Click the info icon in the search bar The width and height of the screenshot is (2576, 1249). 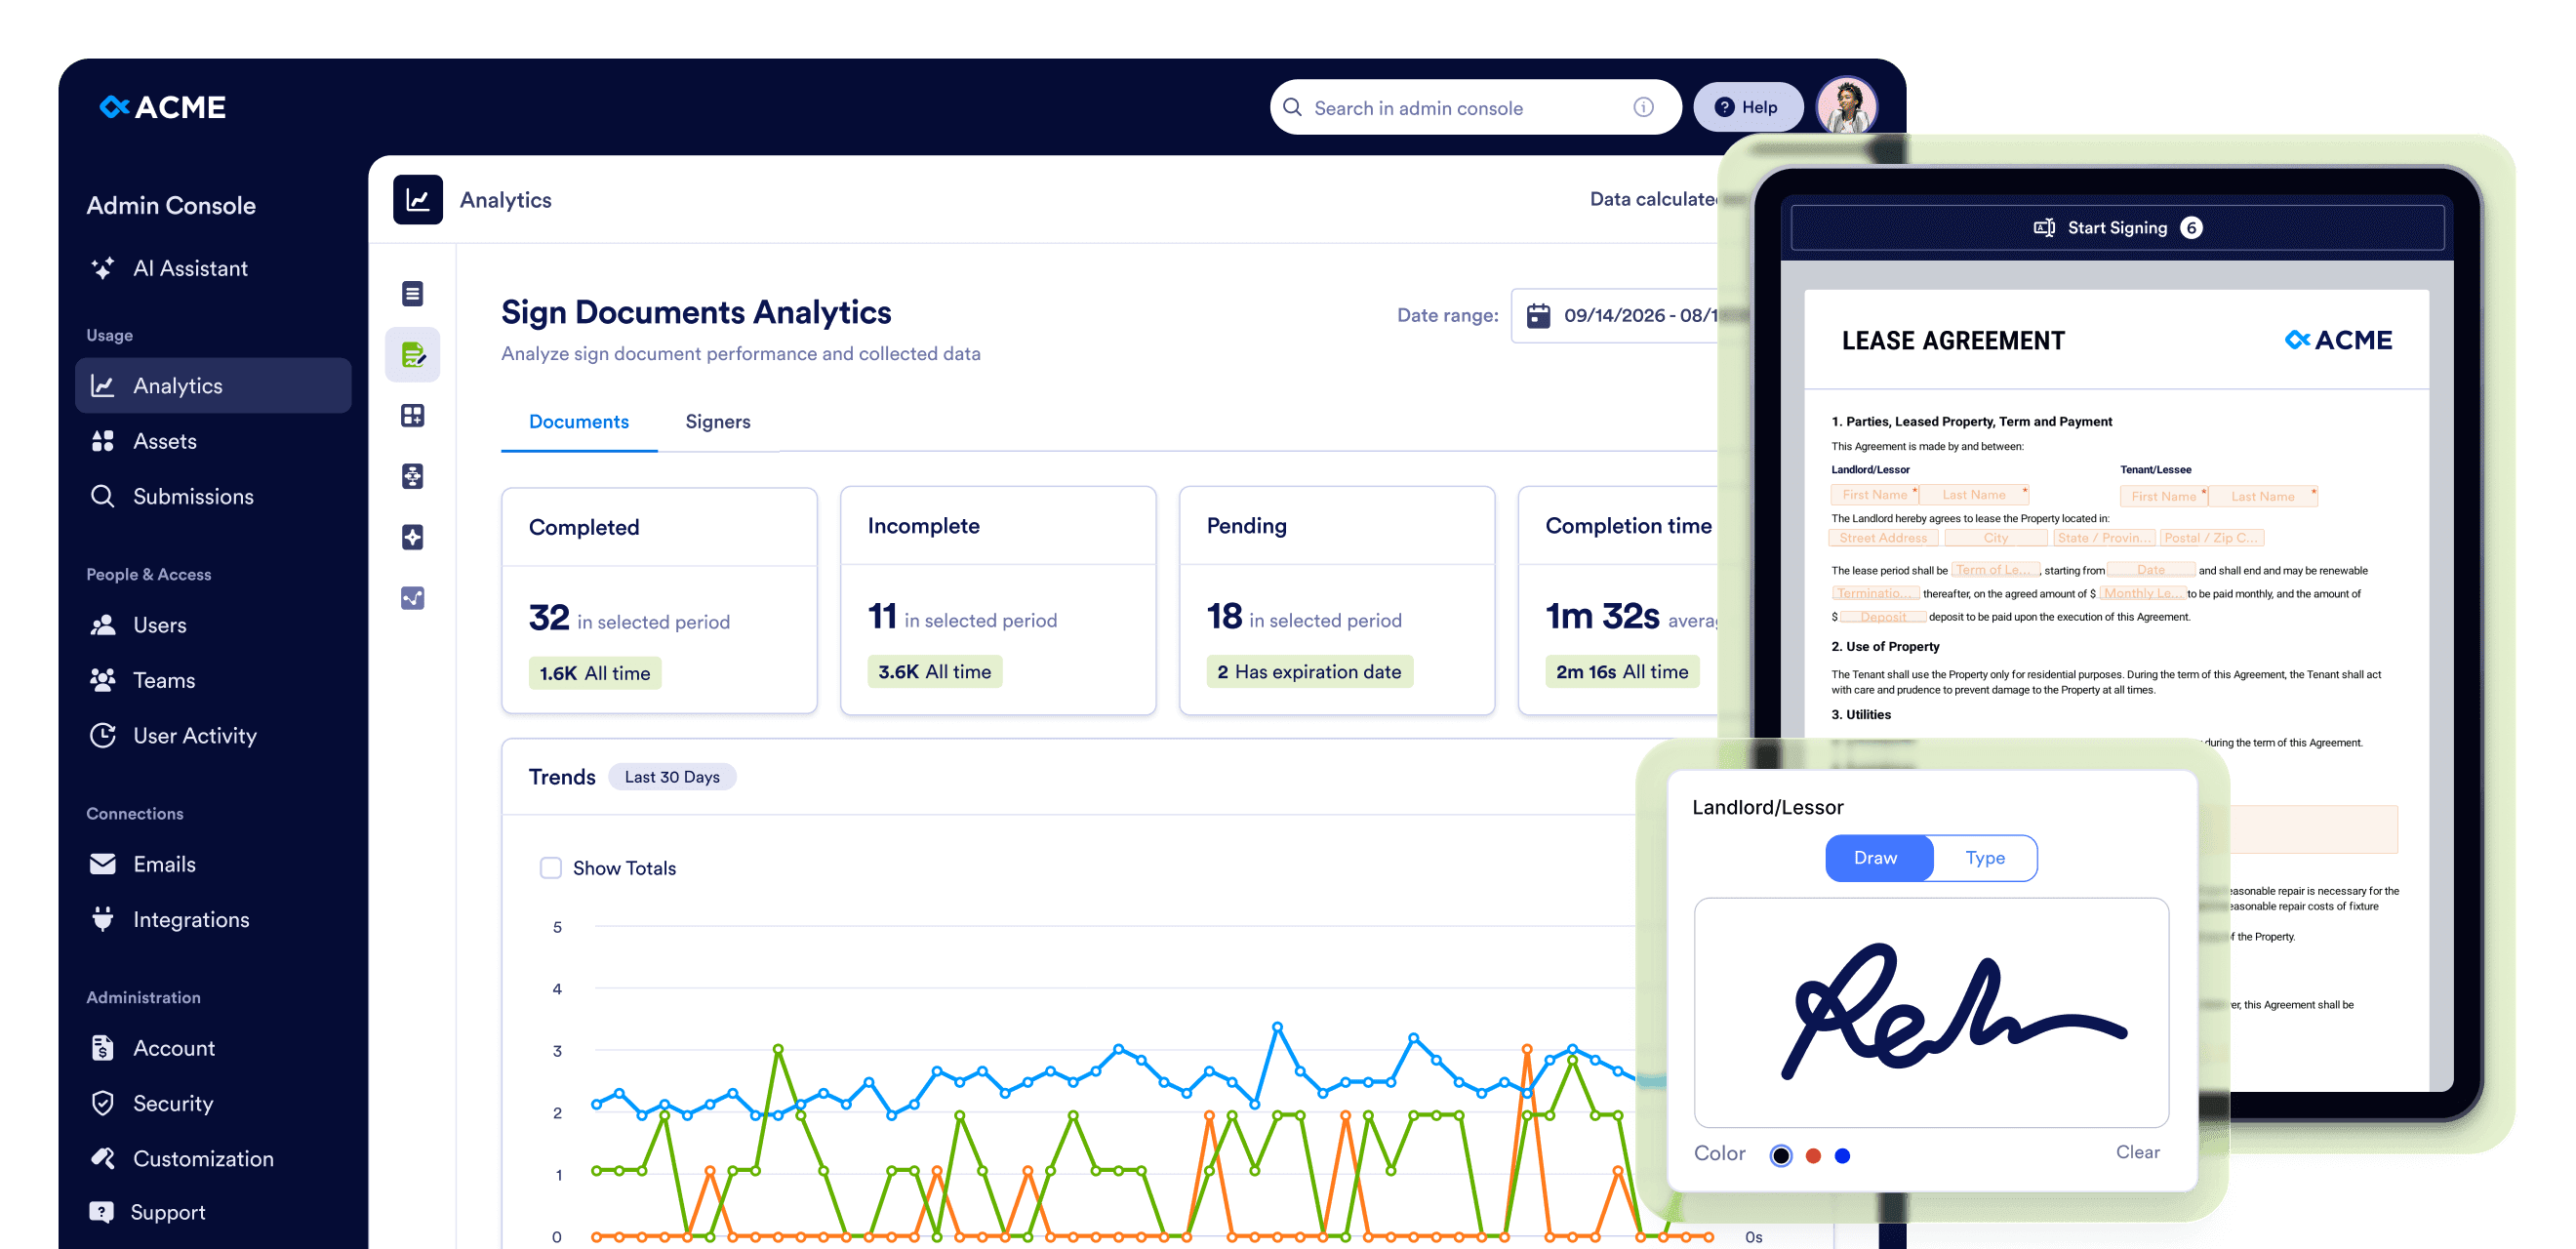(1643, 107)
